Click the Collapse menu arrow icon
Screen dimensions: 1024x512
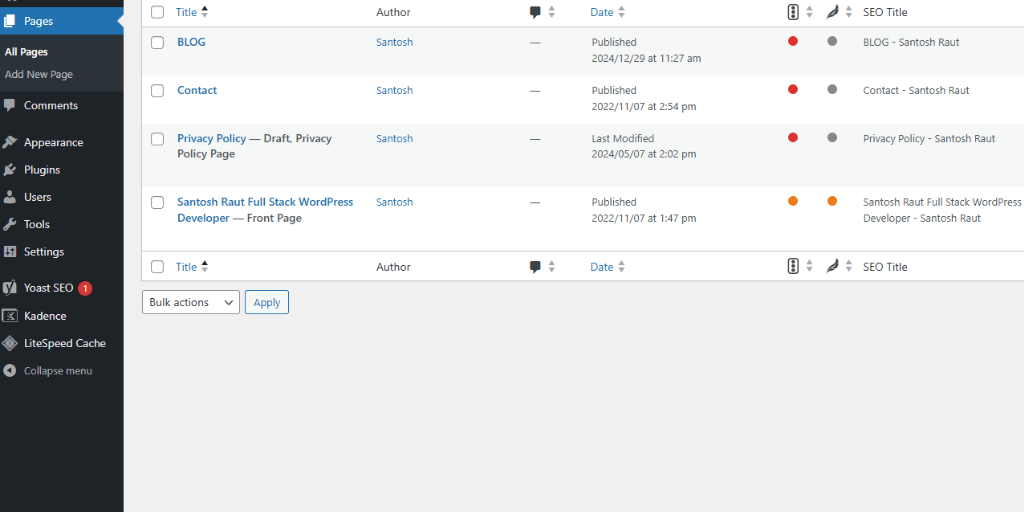pyautogui.click(x=9, y=371)
